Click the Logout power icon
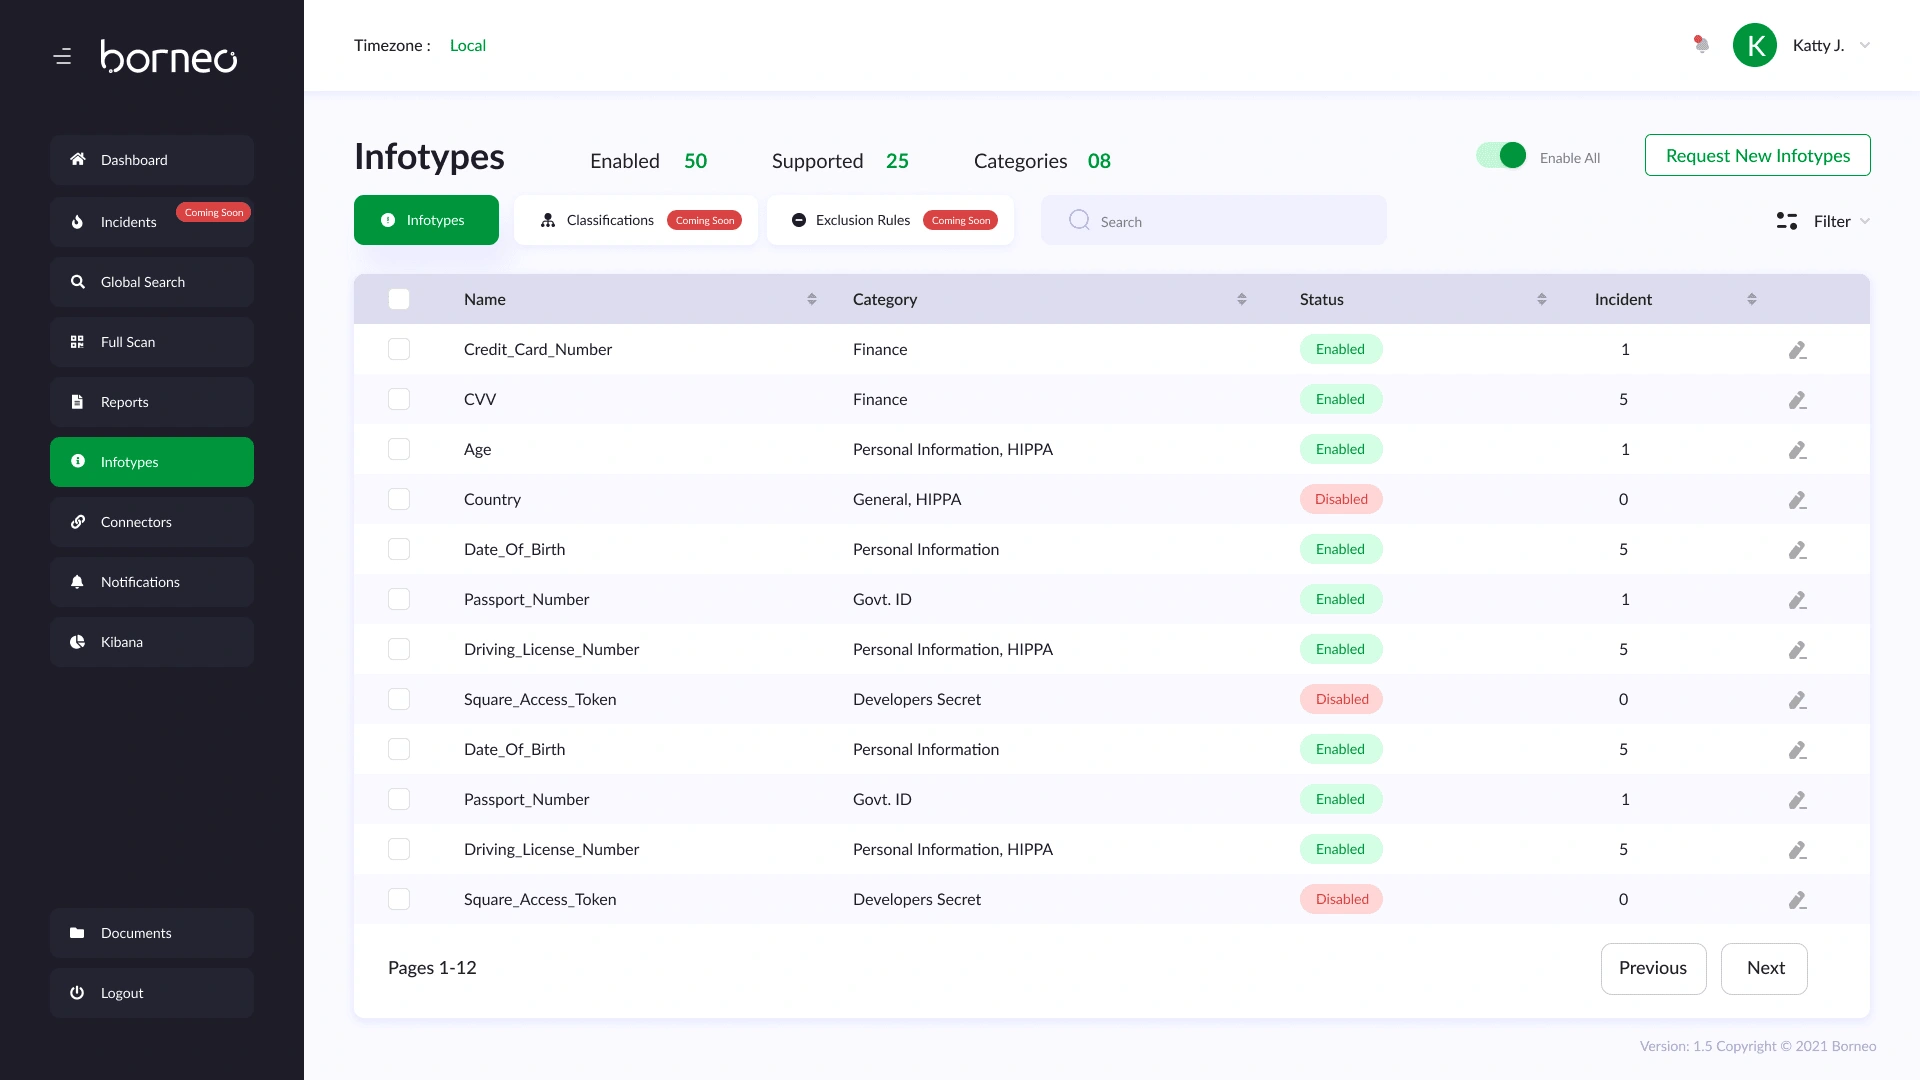 point(78,993)
